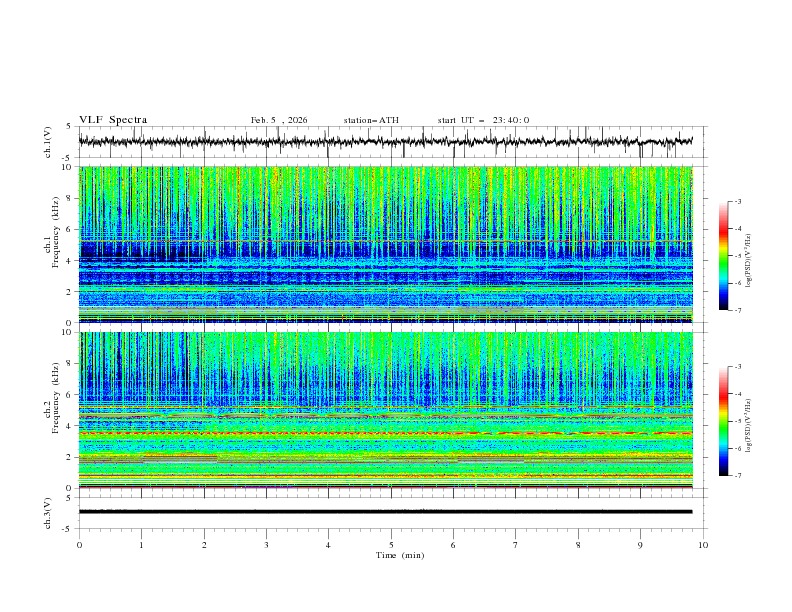Click the ch.1(V) axis label
The height and width of the screenshot is (612, 792).
48,142
